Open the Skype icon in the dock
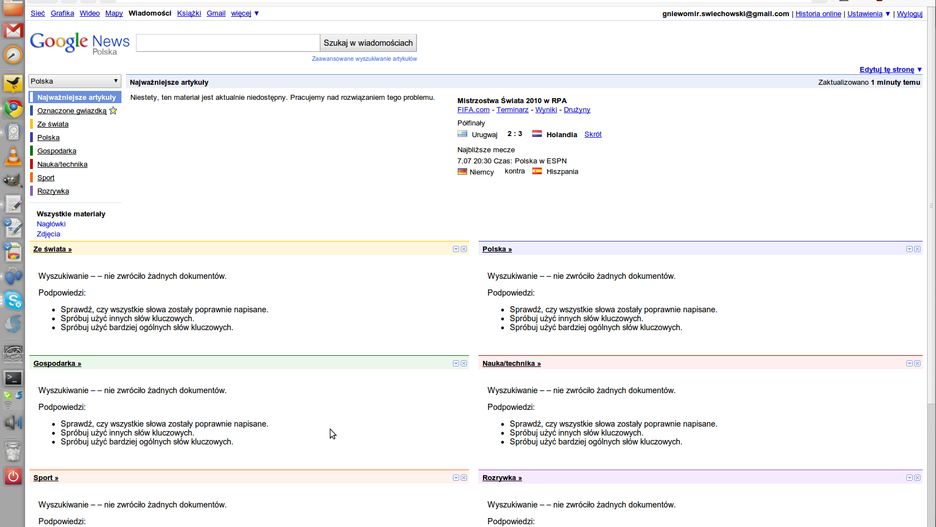 13,299
